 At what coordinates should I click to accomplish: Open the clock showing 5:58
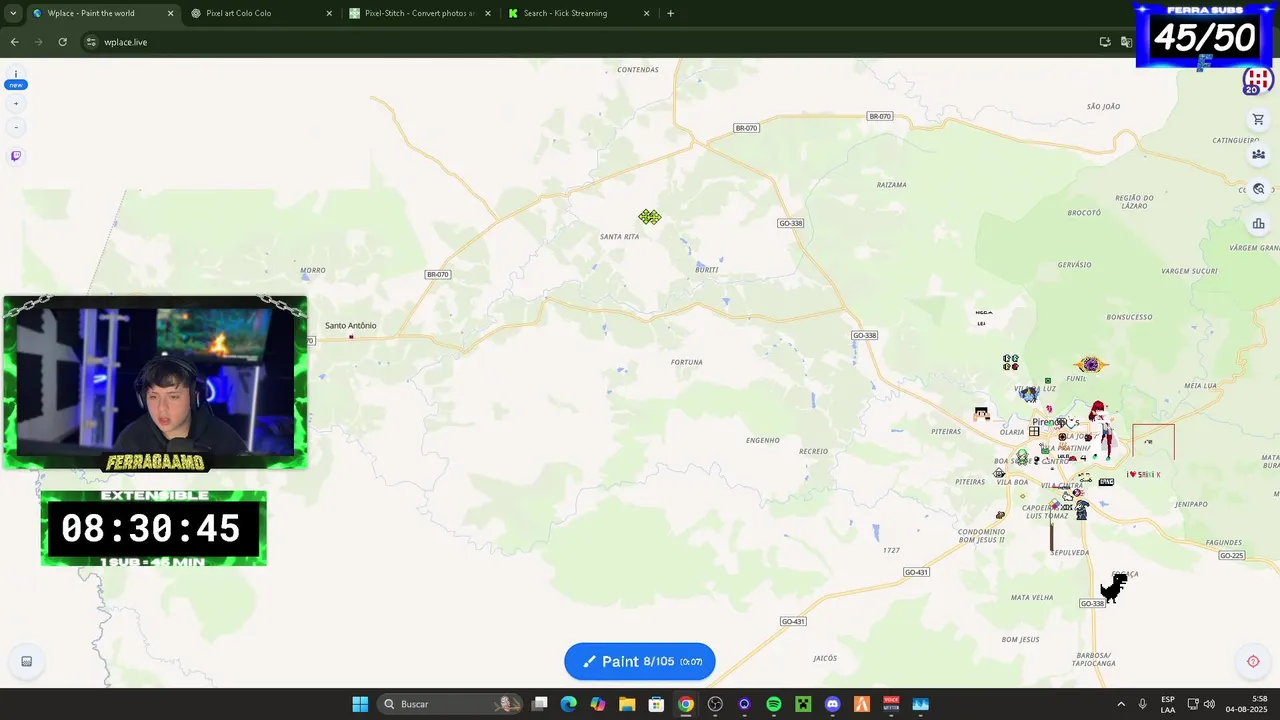[1247, 704]
